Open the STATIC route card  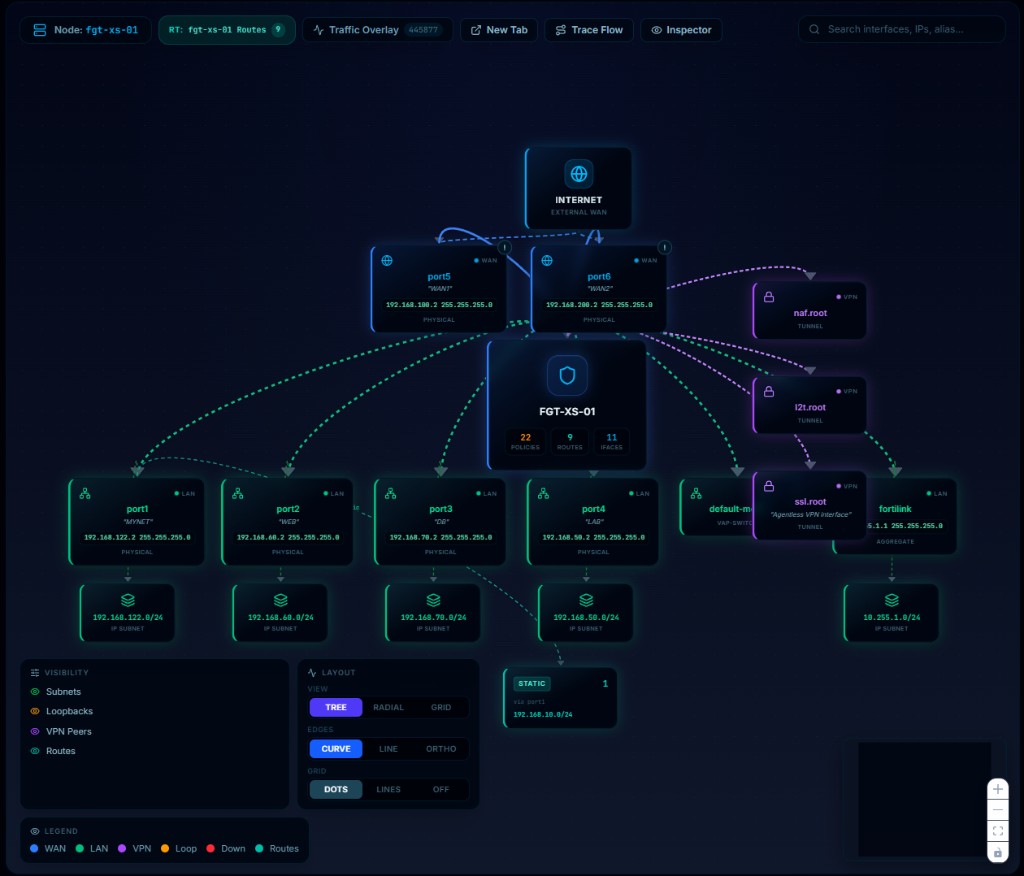click(x=560, y=697)
